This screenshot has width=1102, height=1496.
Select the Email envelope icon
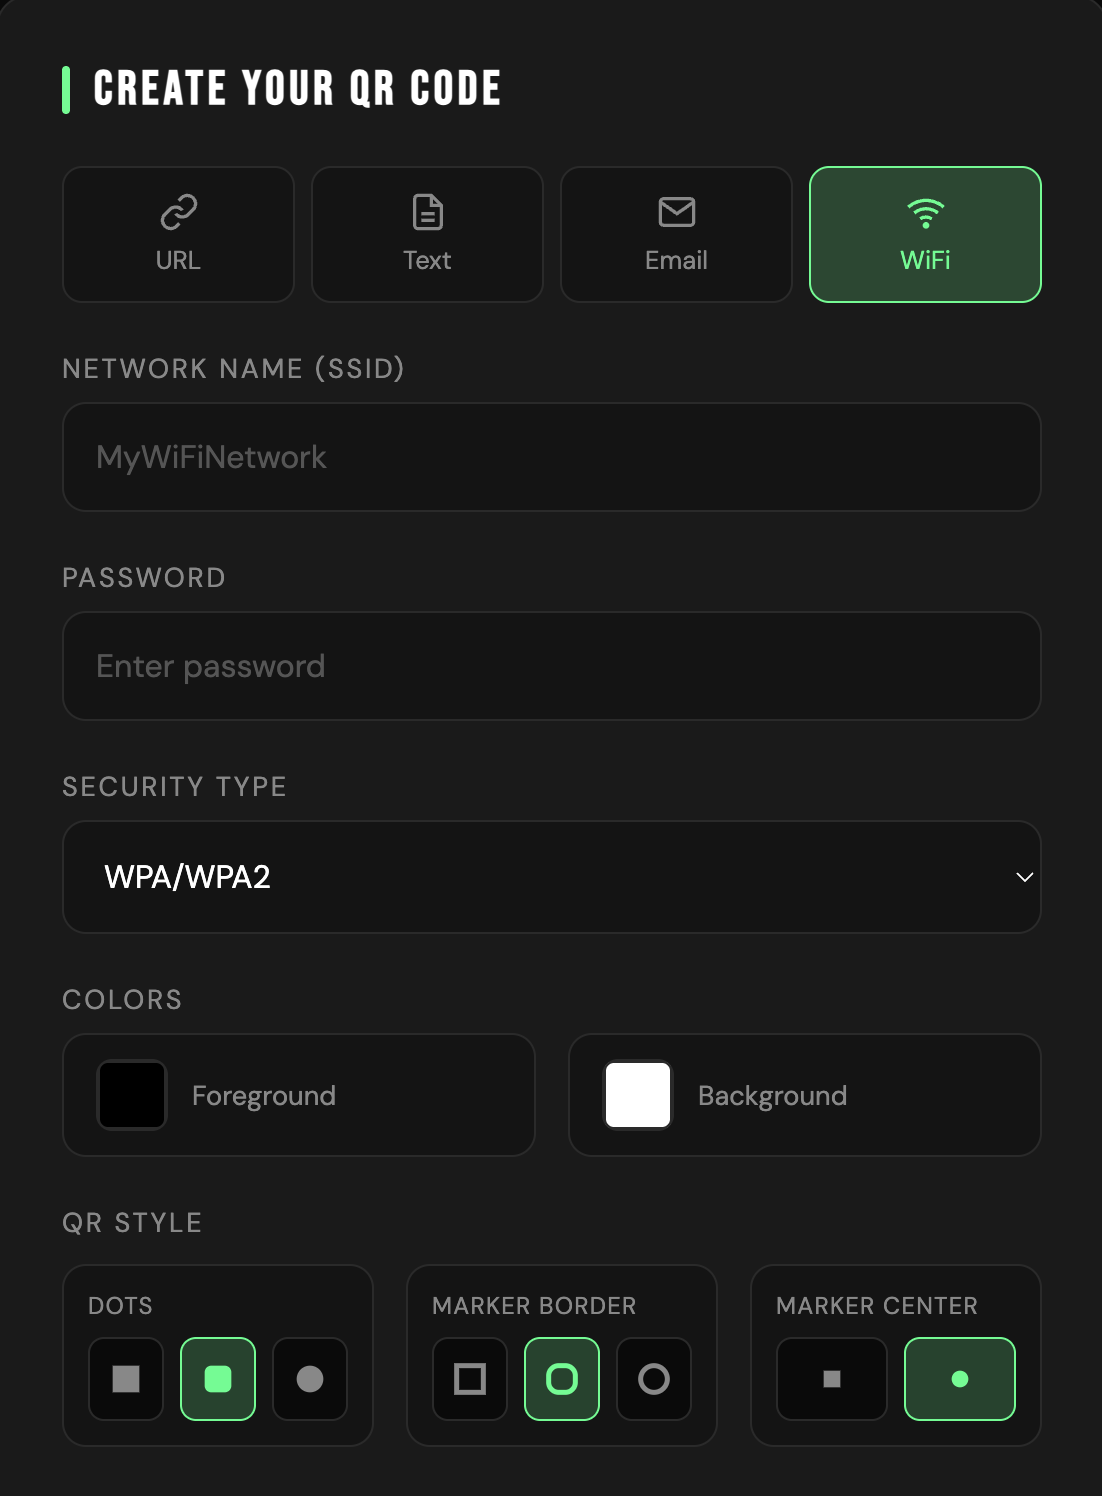click(676, 212)
